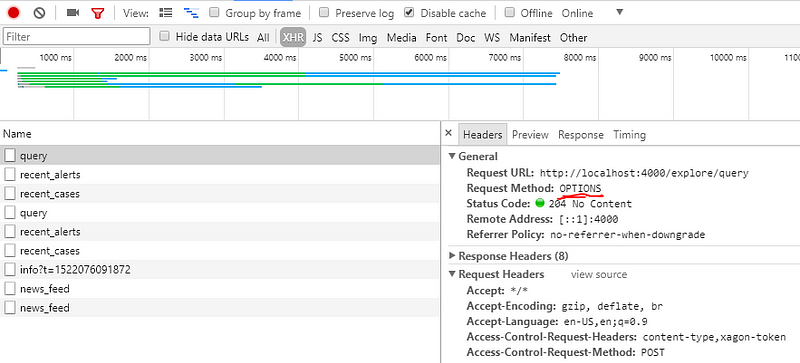800x363 pixels.
Task: Stop recording network log with red button
Action: pos(14,13)
